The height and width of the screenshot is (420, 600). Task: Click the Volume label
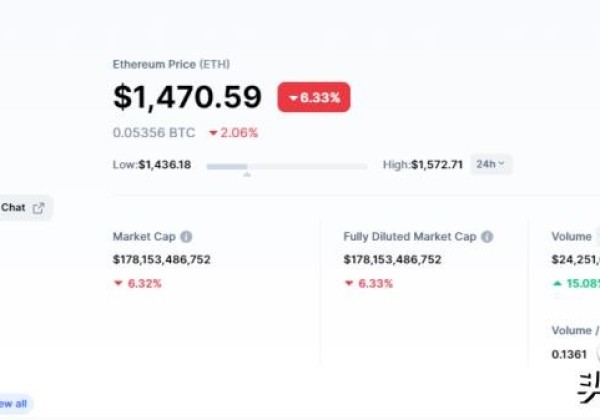(571, 237)
